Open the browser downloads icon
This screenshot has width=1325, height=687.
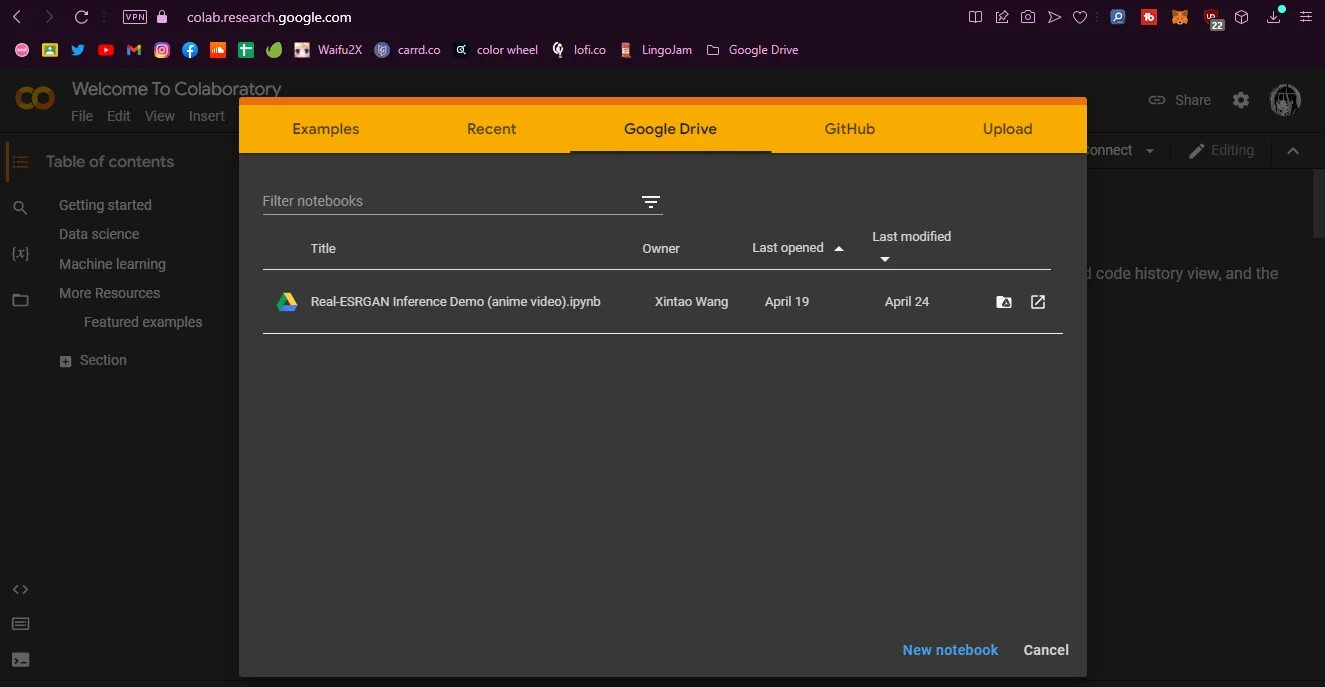pos(1275,16)
